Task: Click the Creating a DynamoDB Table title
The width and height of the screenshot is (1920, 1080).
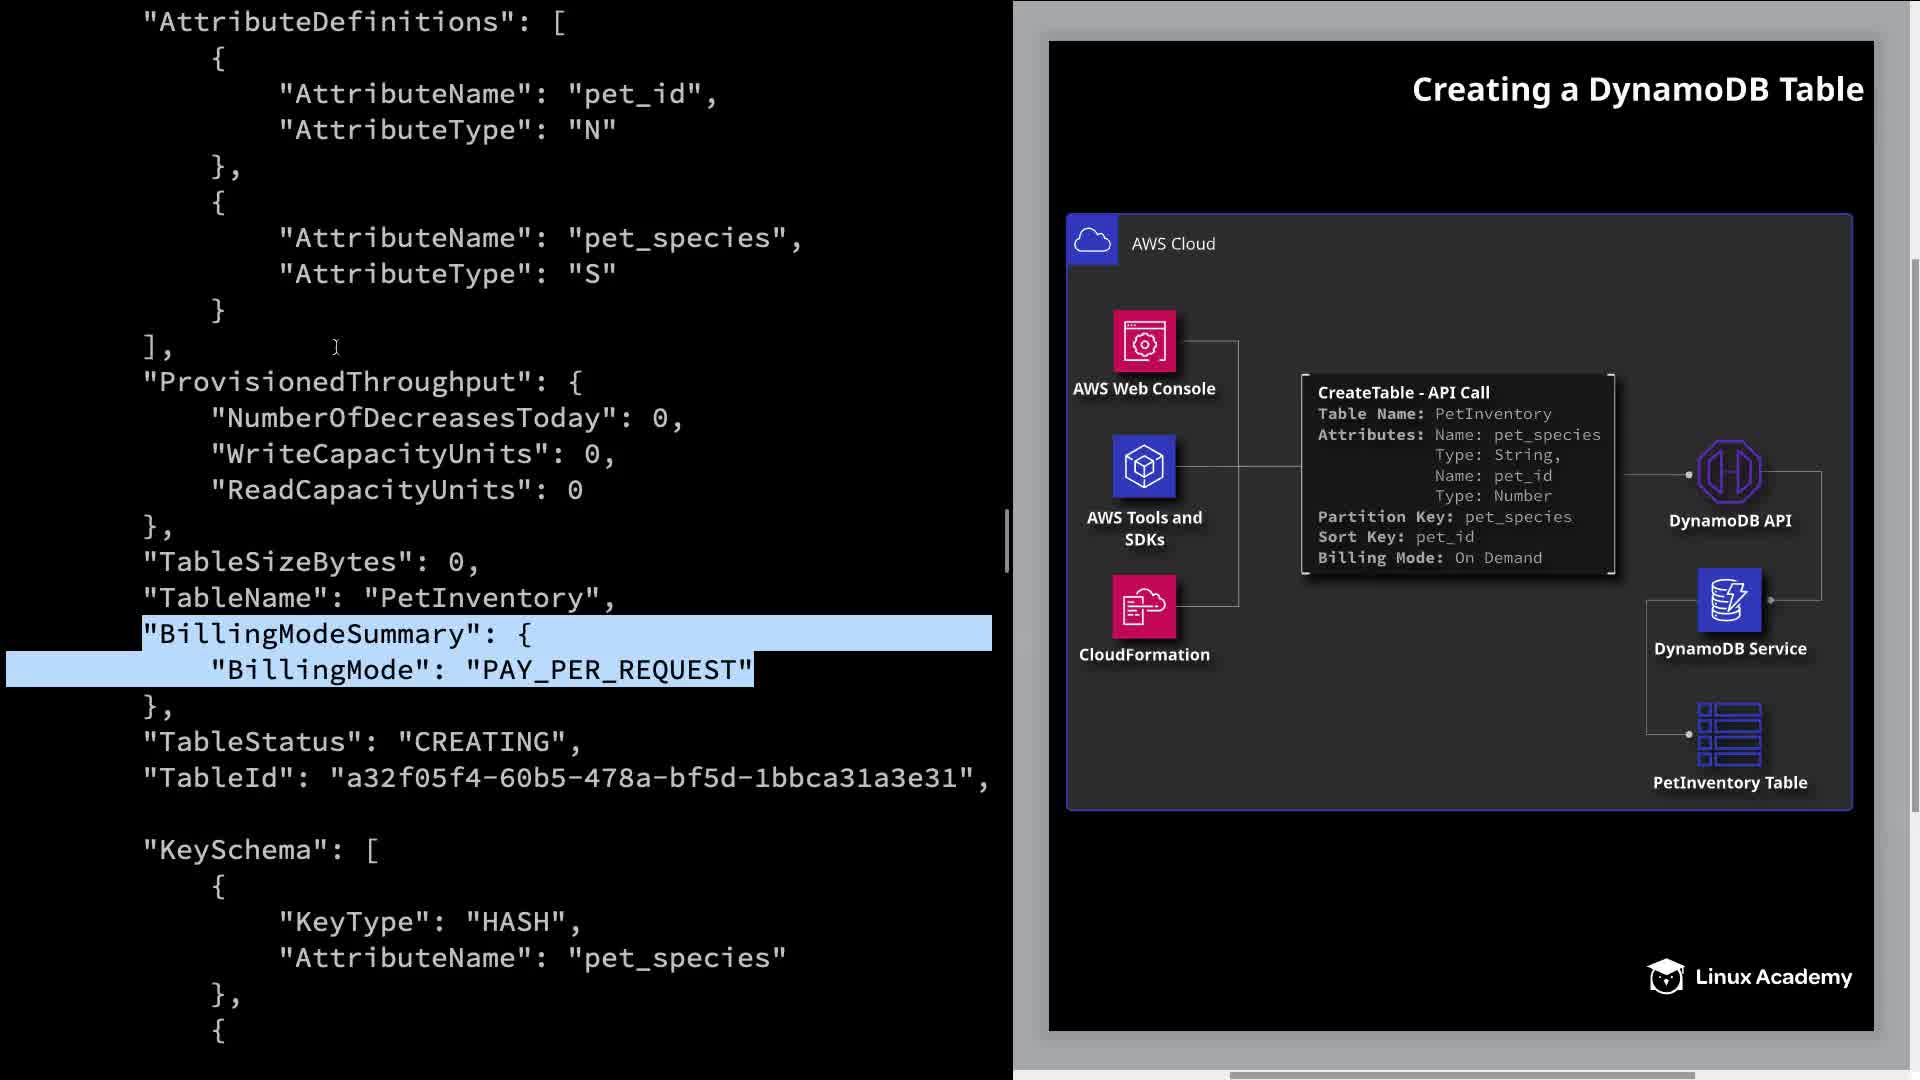Action: pos(1637,90)
